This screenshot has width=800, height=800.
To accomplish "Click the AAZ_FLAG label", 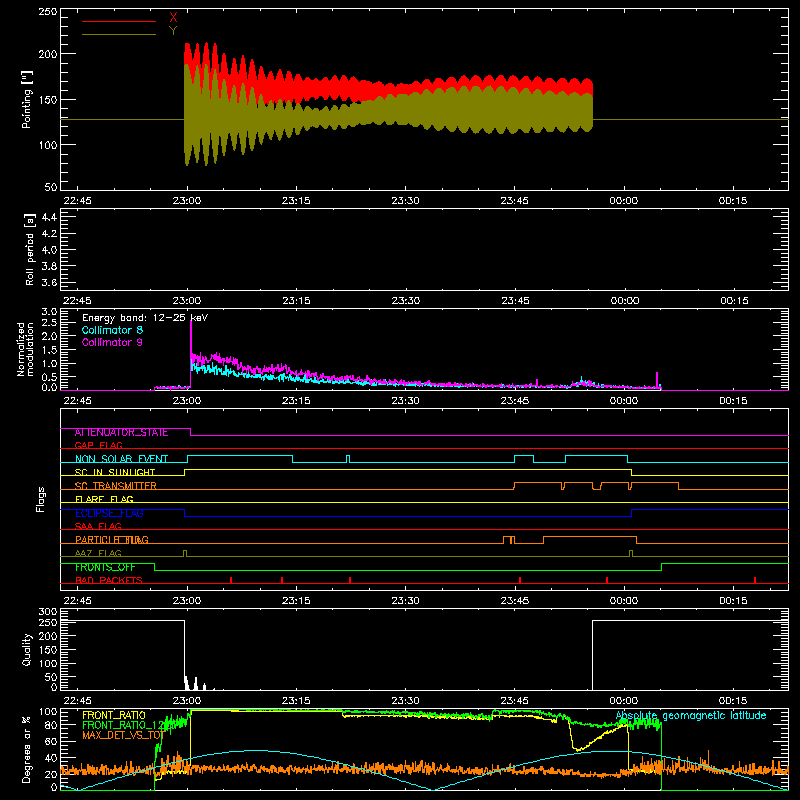I will point(98,553).
